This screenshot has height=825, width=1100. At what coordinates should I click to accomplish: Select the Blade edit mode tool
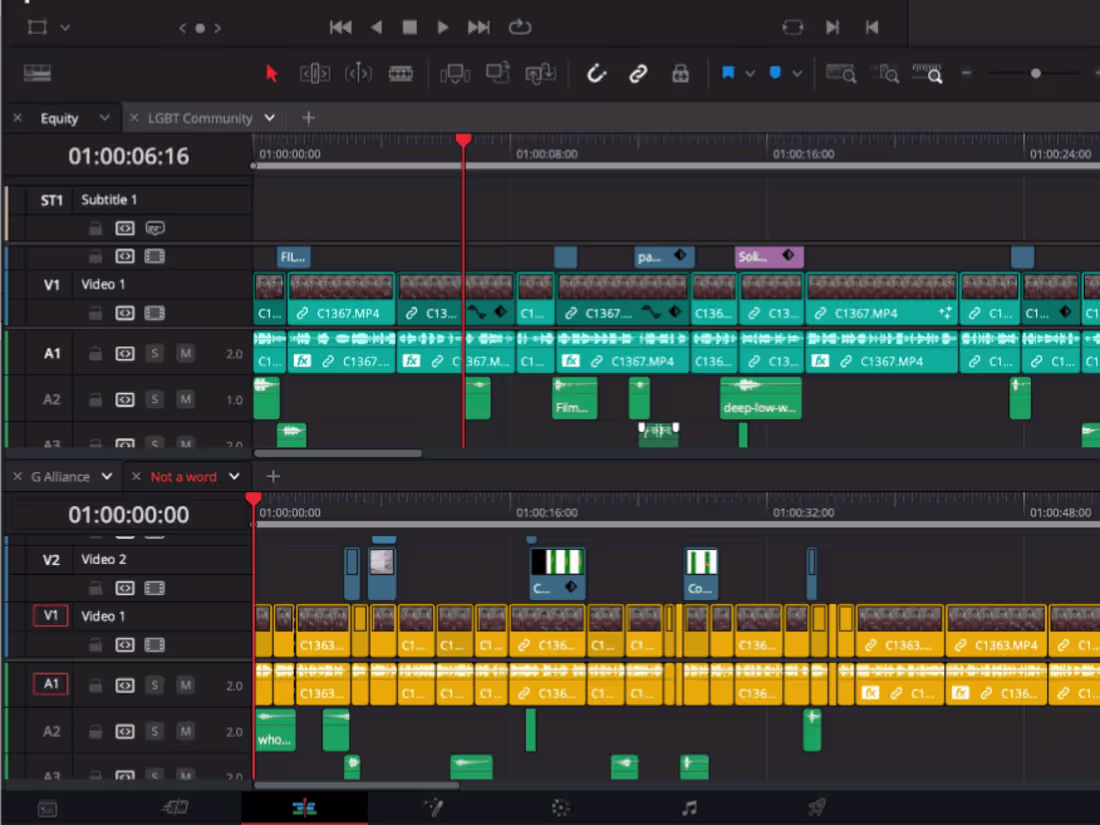(401, 73)
